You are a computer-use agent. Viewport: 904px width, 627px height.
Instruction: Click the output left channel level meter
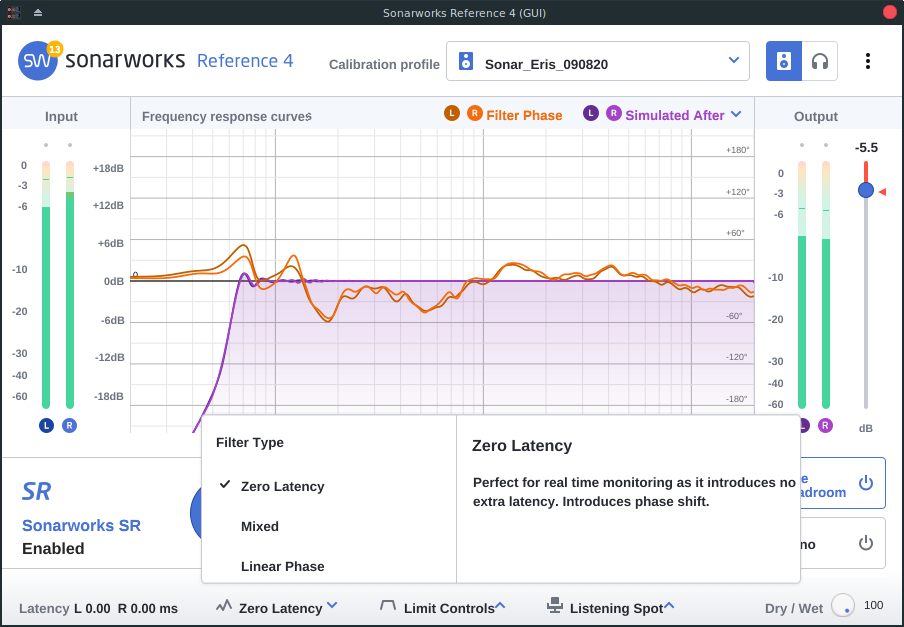pyautogui.click(x=801, y=285)
